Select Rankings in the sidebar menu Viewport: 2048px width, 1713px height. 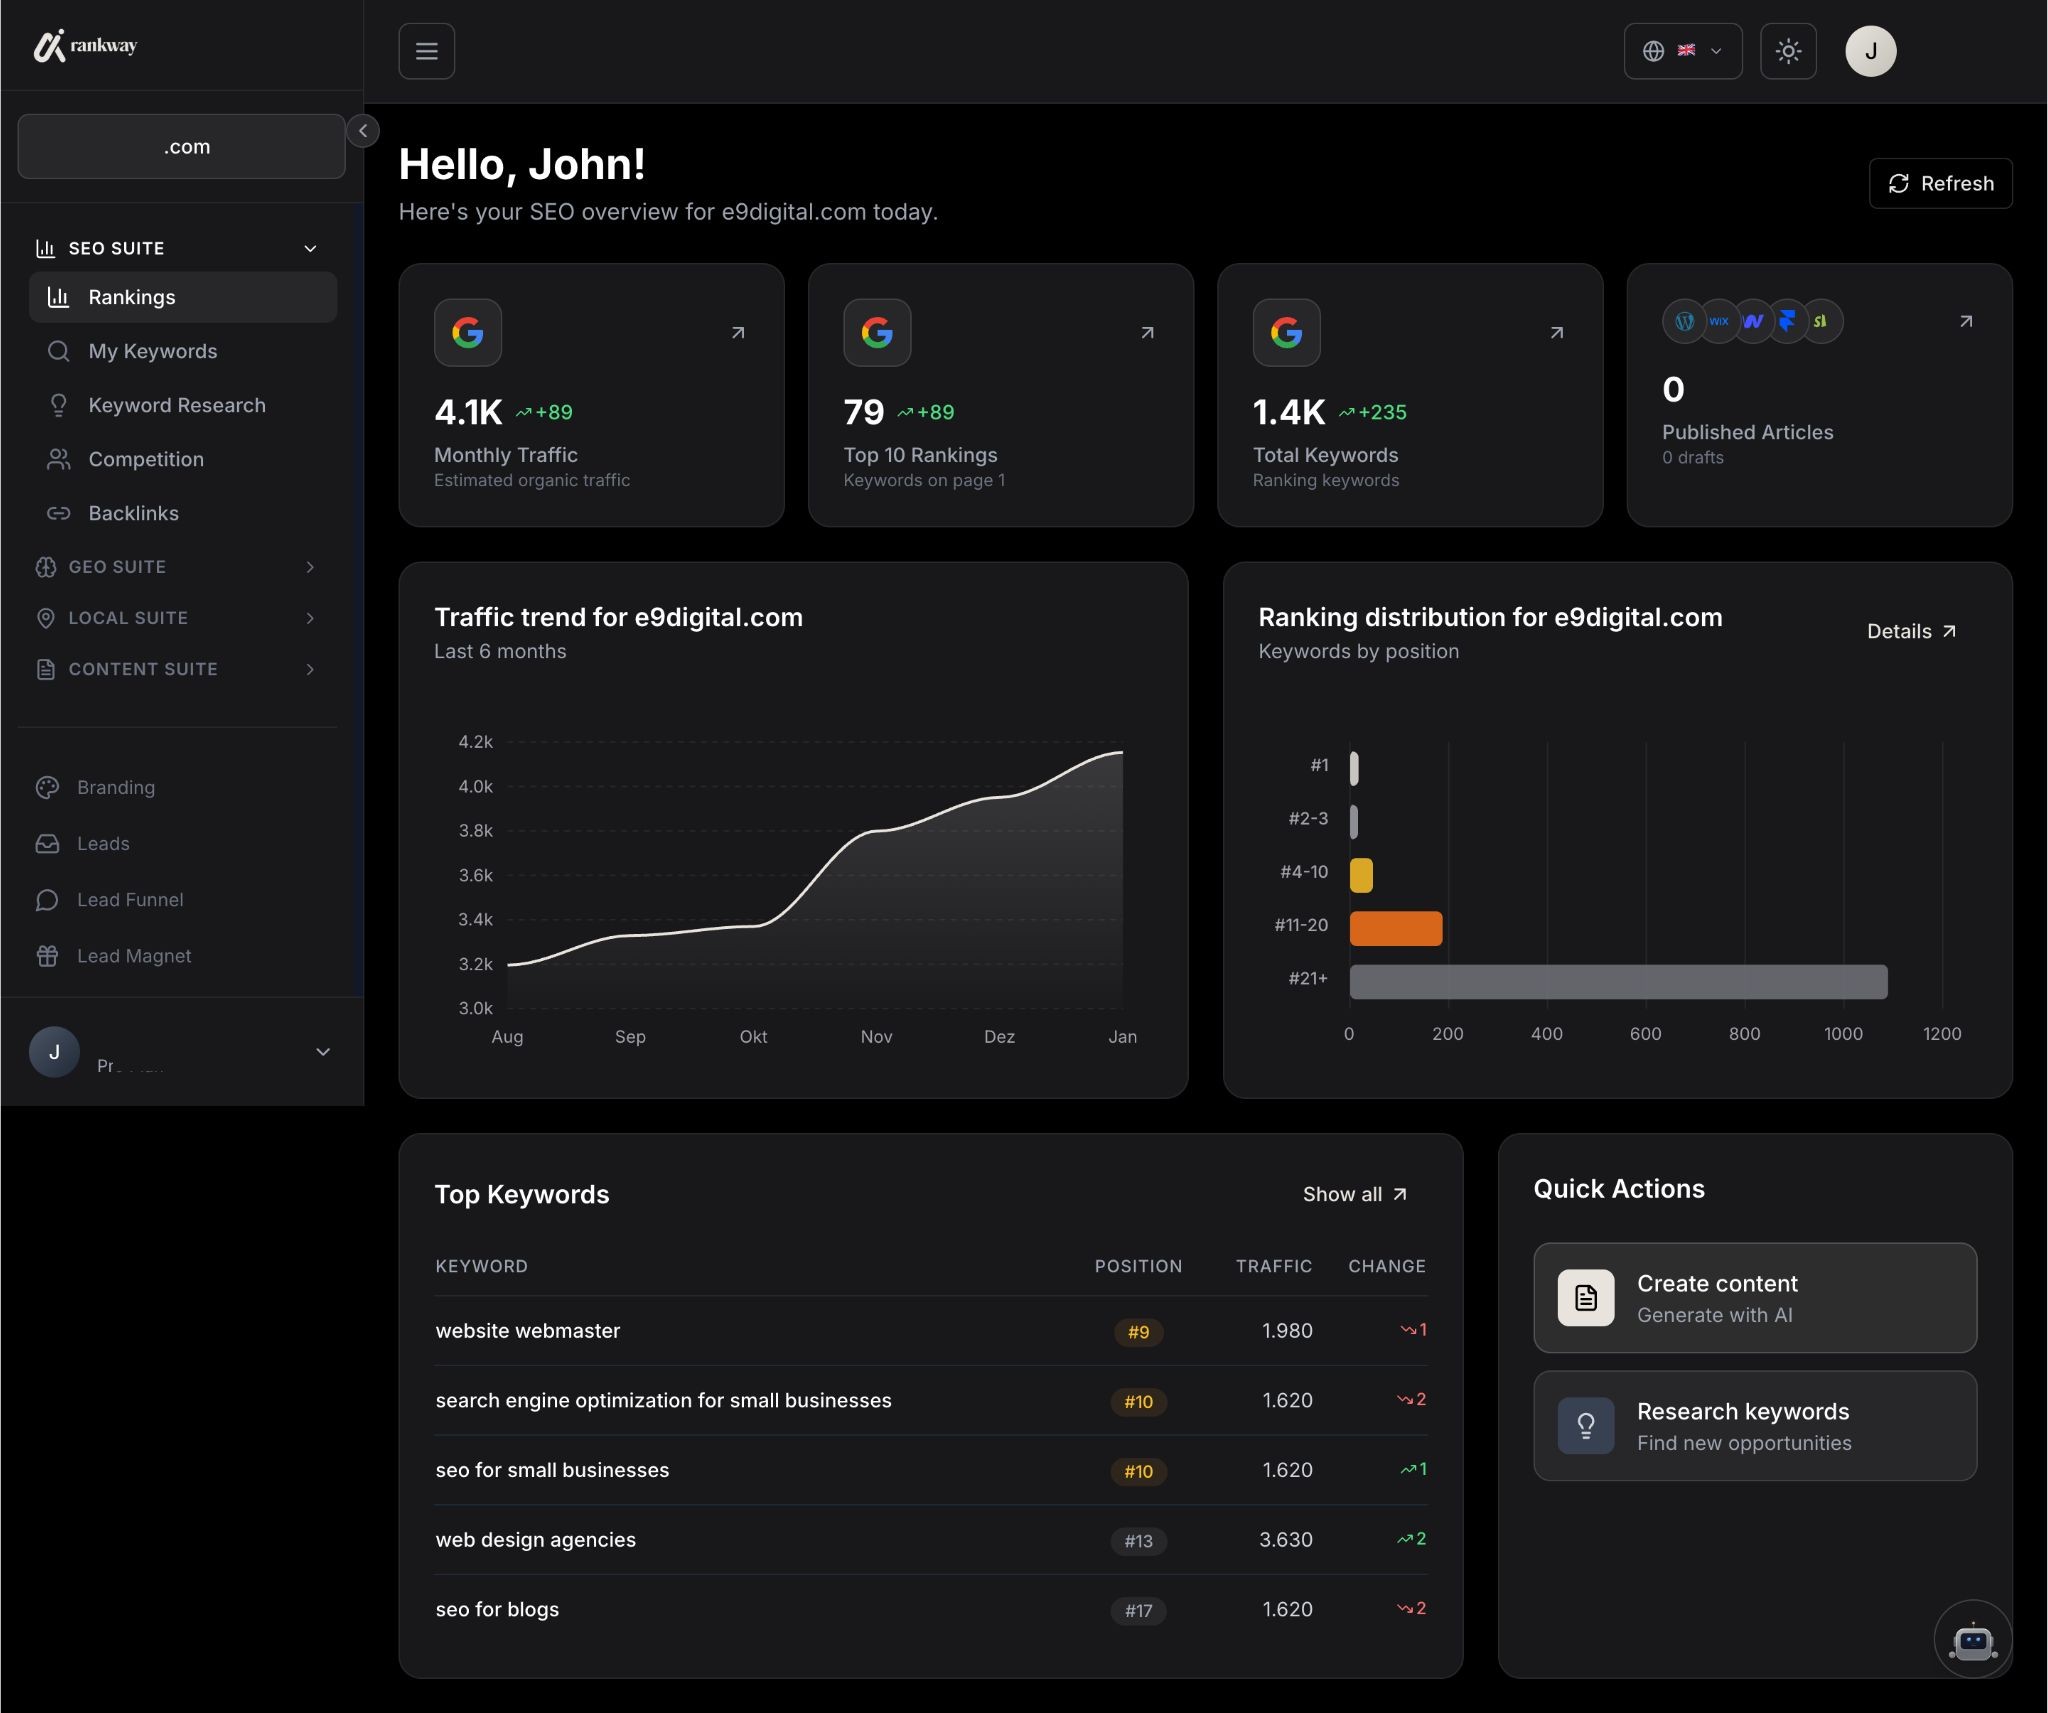(x=132, y=297)
